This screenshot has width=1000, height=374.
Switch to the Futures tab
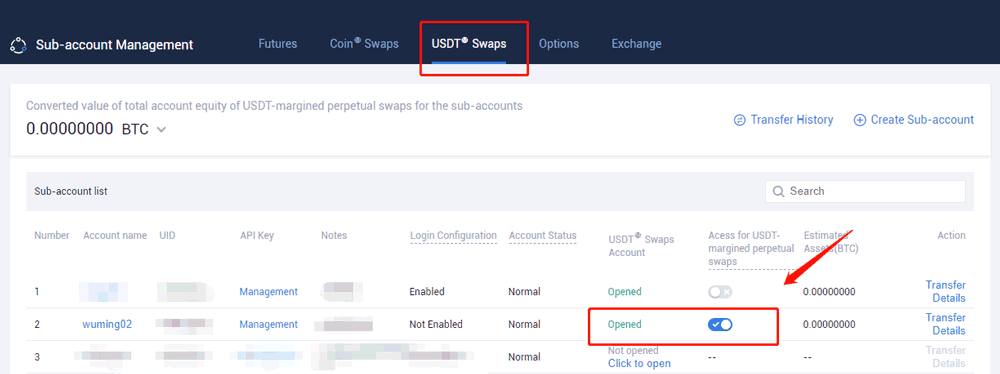(277, 44)
